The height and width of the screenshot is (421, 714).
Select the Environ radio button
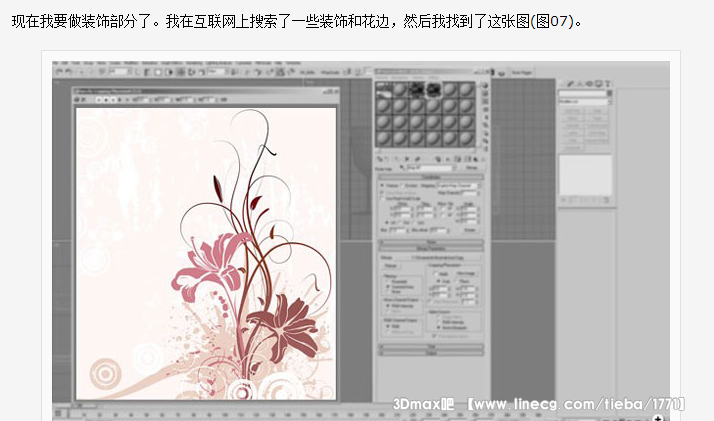tap(403, 186)
